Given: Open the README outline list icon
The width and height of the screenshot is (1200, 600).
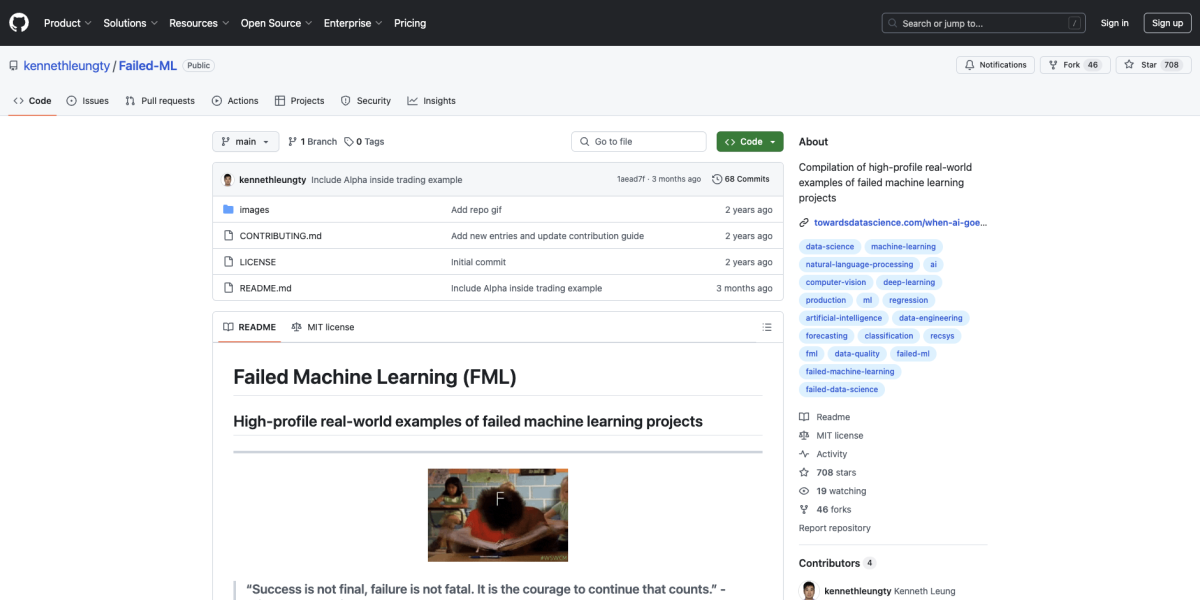Looking at the screenshot, I should [767, 327].
